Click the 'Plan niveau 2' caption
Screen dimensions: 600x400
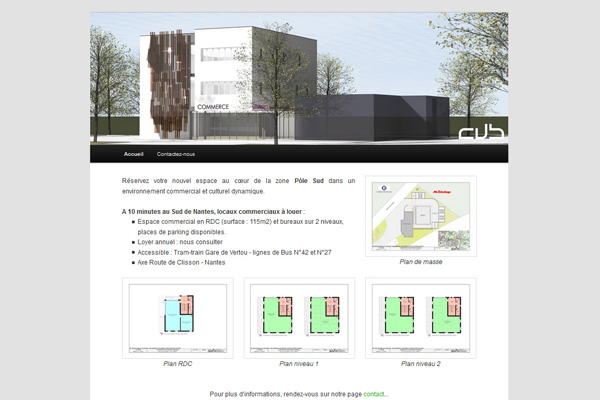point(421,364)
